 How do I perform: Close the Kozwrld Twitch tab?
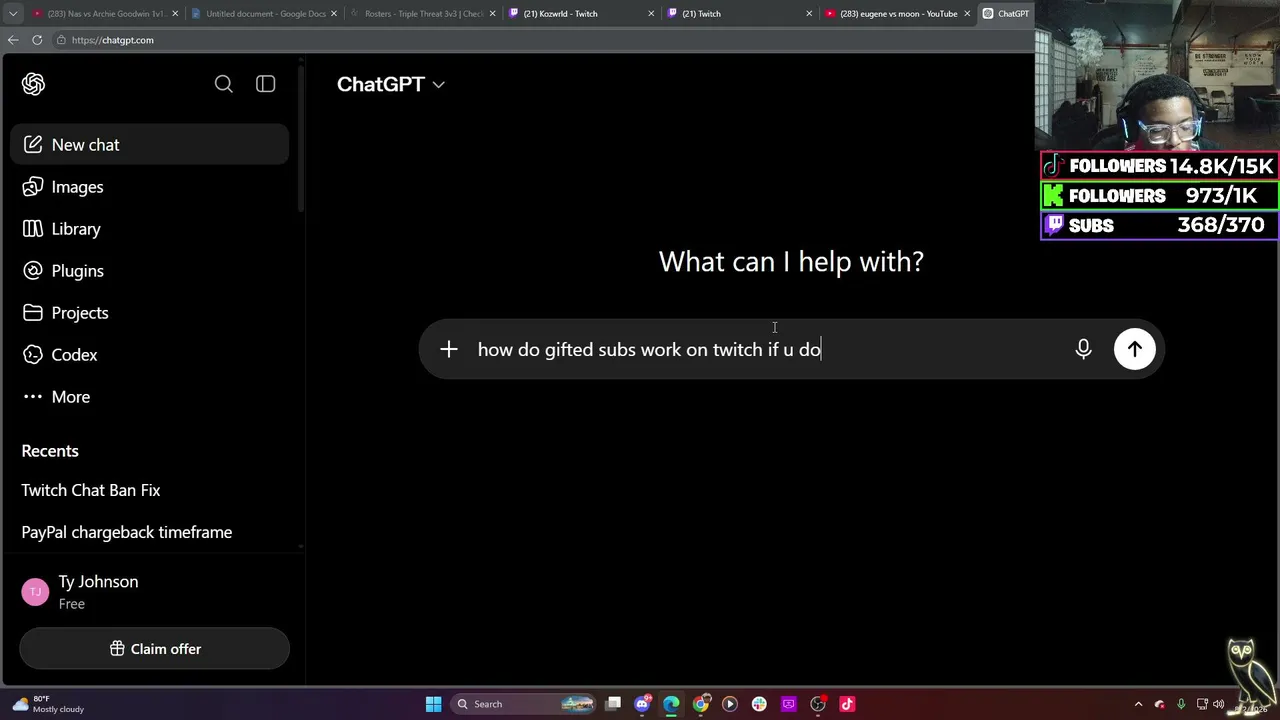[651, 14]
